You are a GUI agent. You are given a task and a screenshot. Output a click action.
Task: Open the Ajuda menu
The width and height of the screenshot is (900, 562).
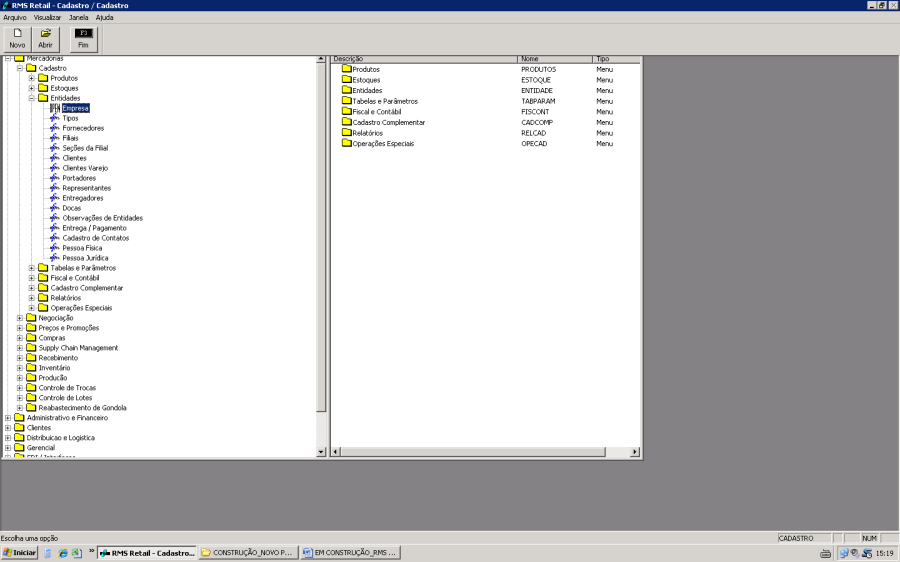[x=104, y=18]
